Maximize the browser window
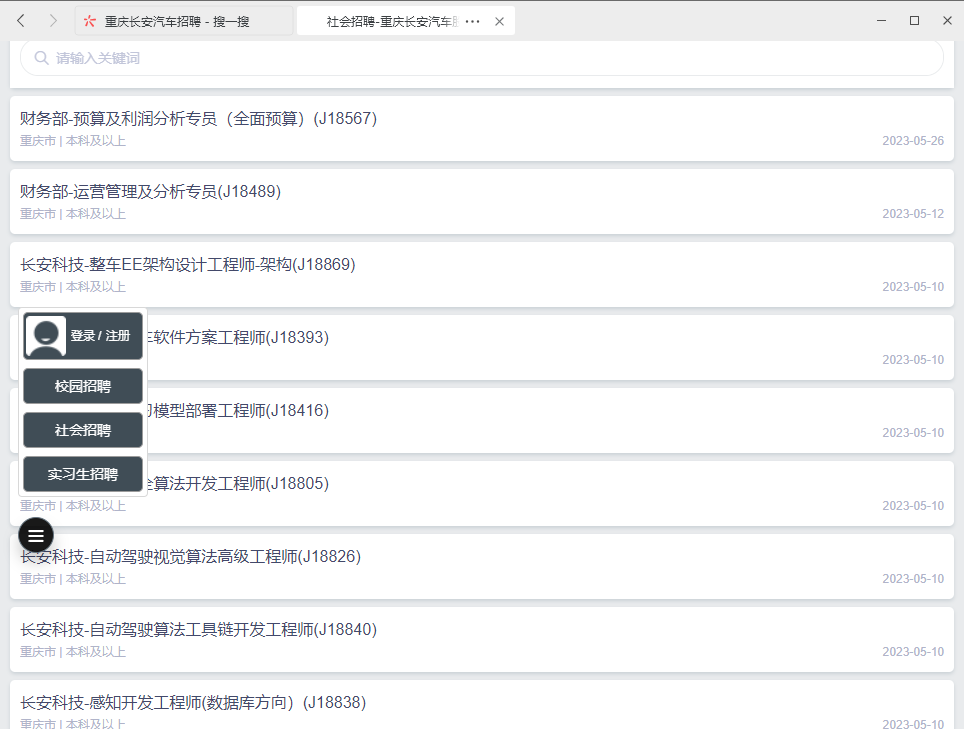Image resolution: width=964 pixels, height=729 pixels. point(914,21)
